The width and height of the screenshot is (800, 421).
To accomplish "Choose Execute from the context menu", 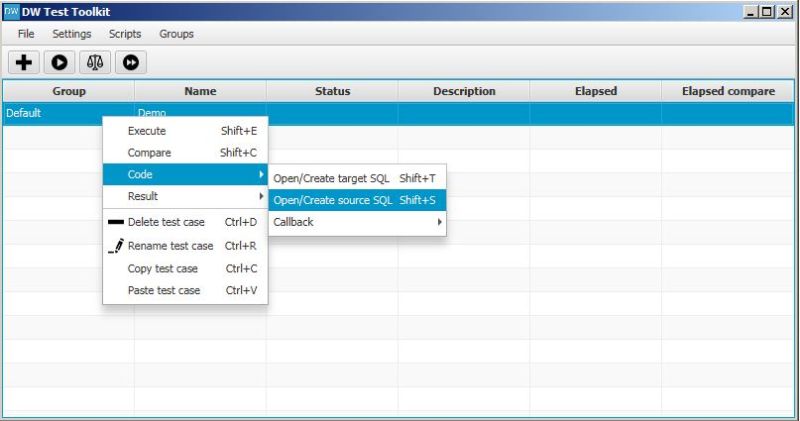I will tap(185, 131).
